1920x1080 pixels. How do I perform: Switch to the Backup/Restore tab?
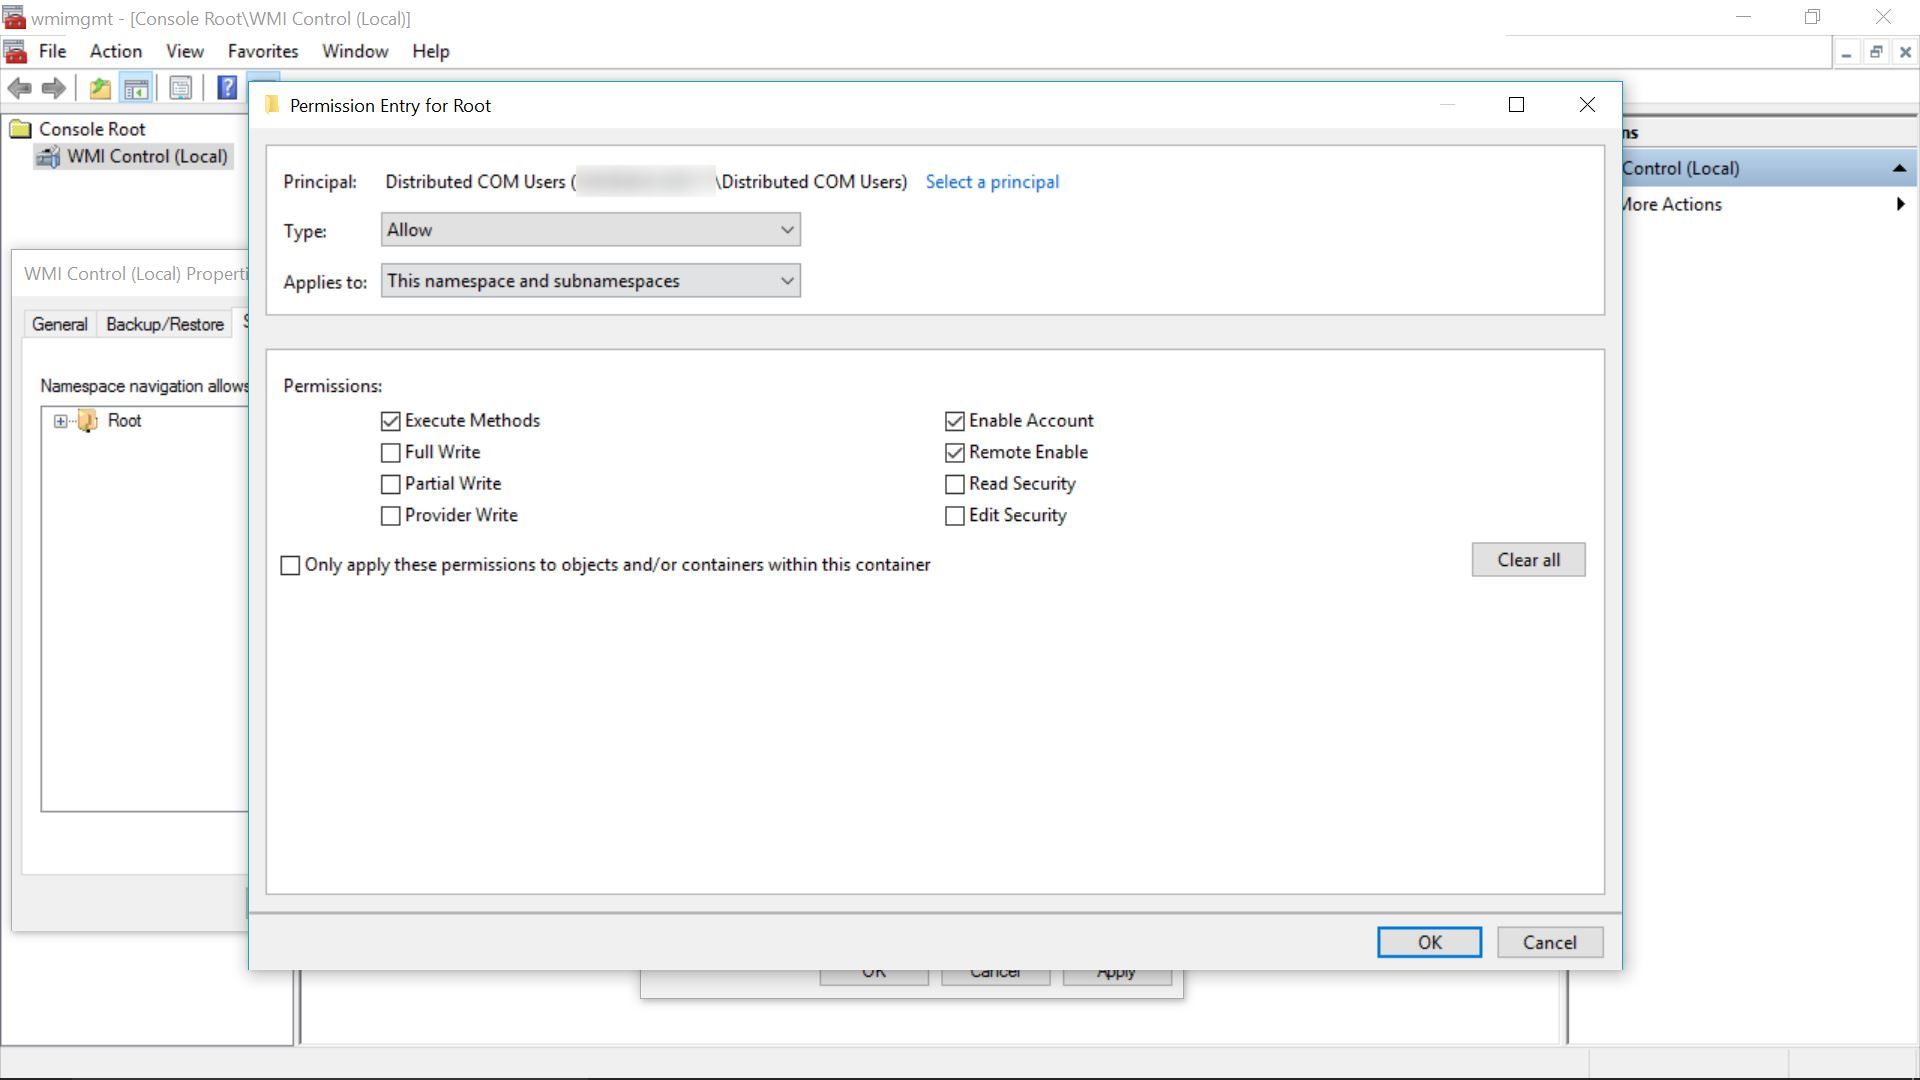[x=164, y=324]
